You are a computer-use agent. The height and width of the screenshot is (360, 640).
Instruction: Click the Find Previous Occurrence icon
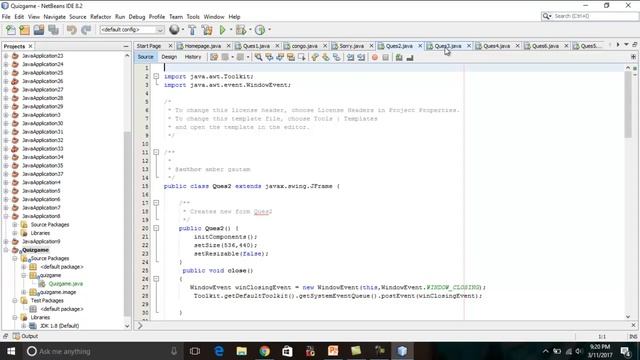tap(269, 58)
